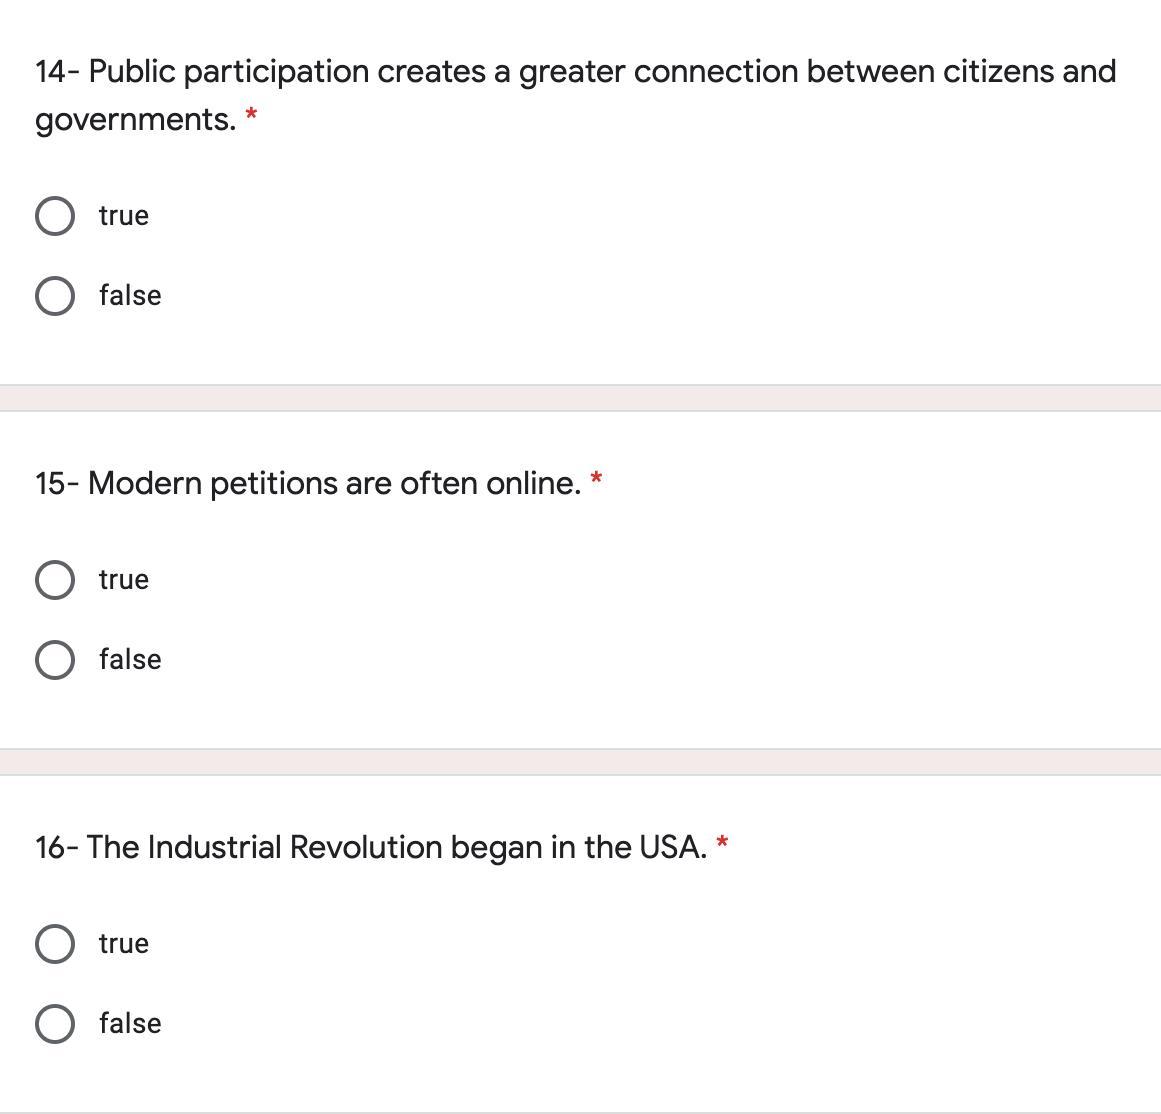Choose true radio for Modern petitions question
Screen dimensions: 1161x1114
54,580
